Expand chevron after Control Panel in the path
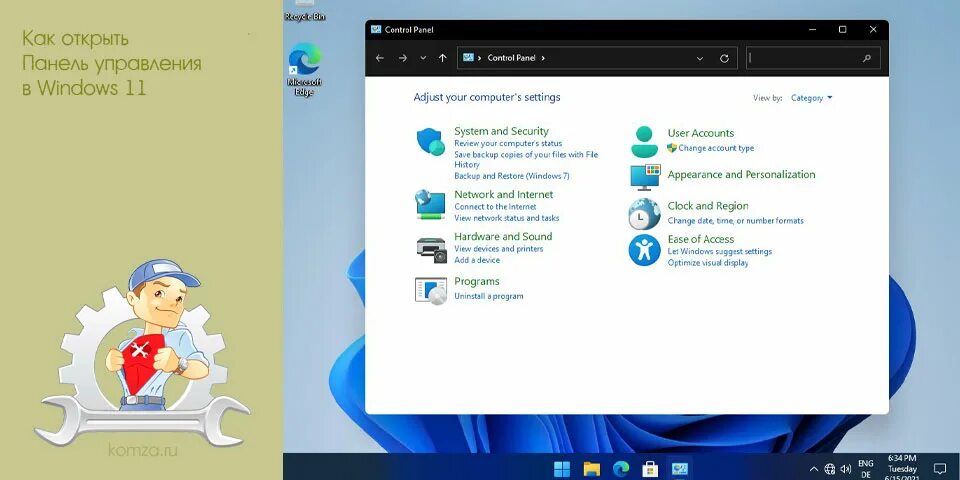Image resolution: width=960 pixels, height=480 pixels. tap(543, 58)
